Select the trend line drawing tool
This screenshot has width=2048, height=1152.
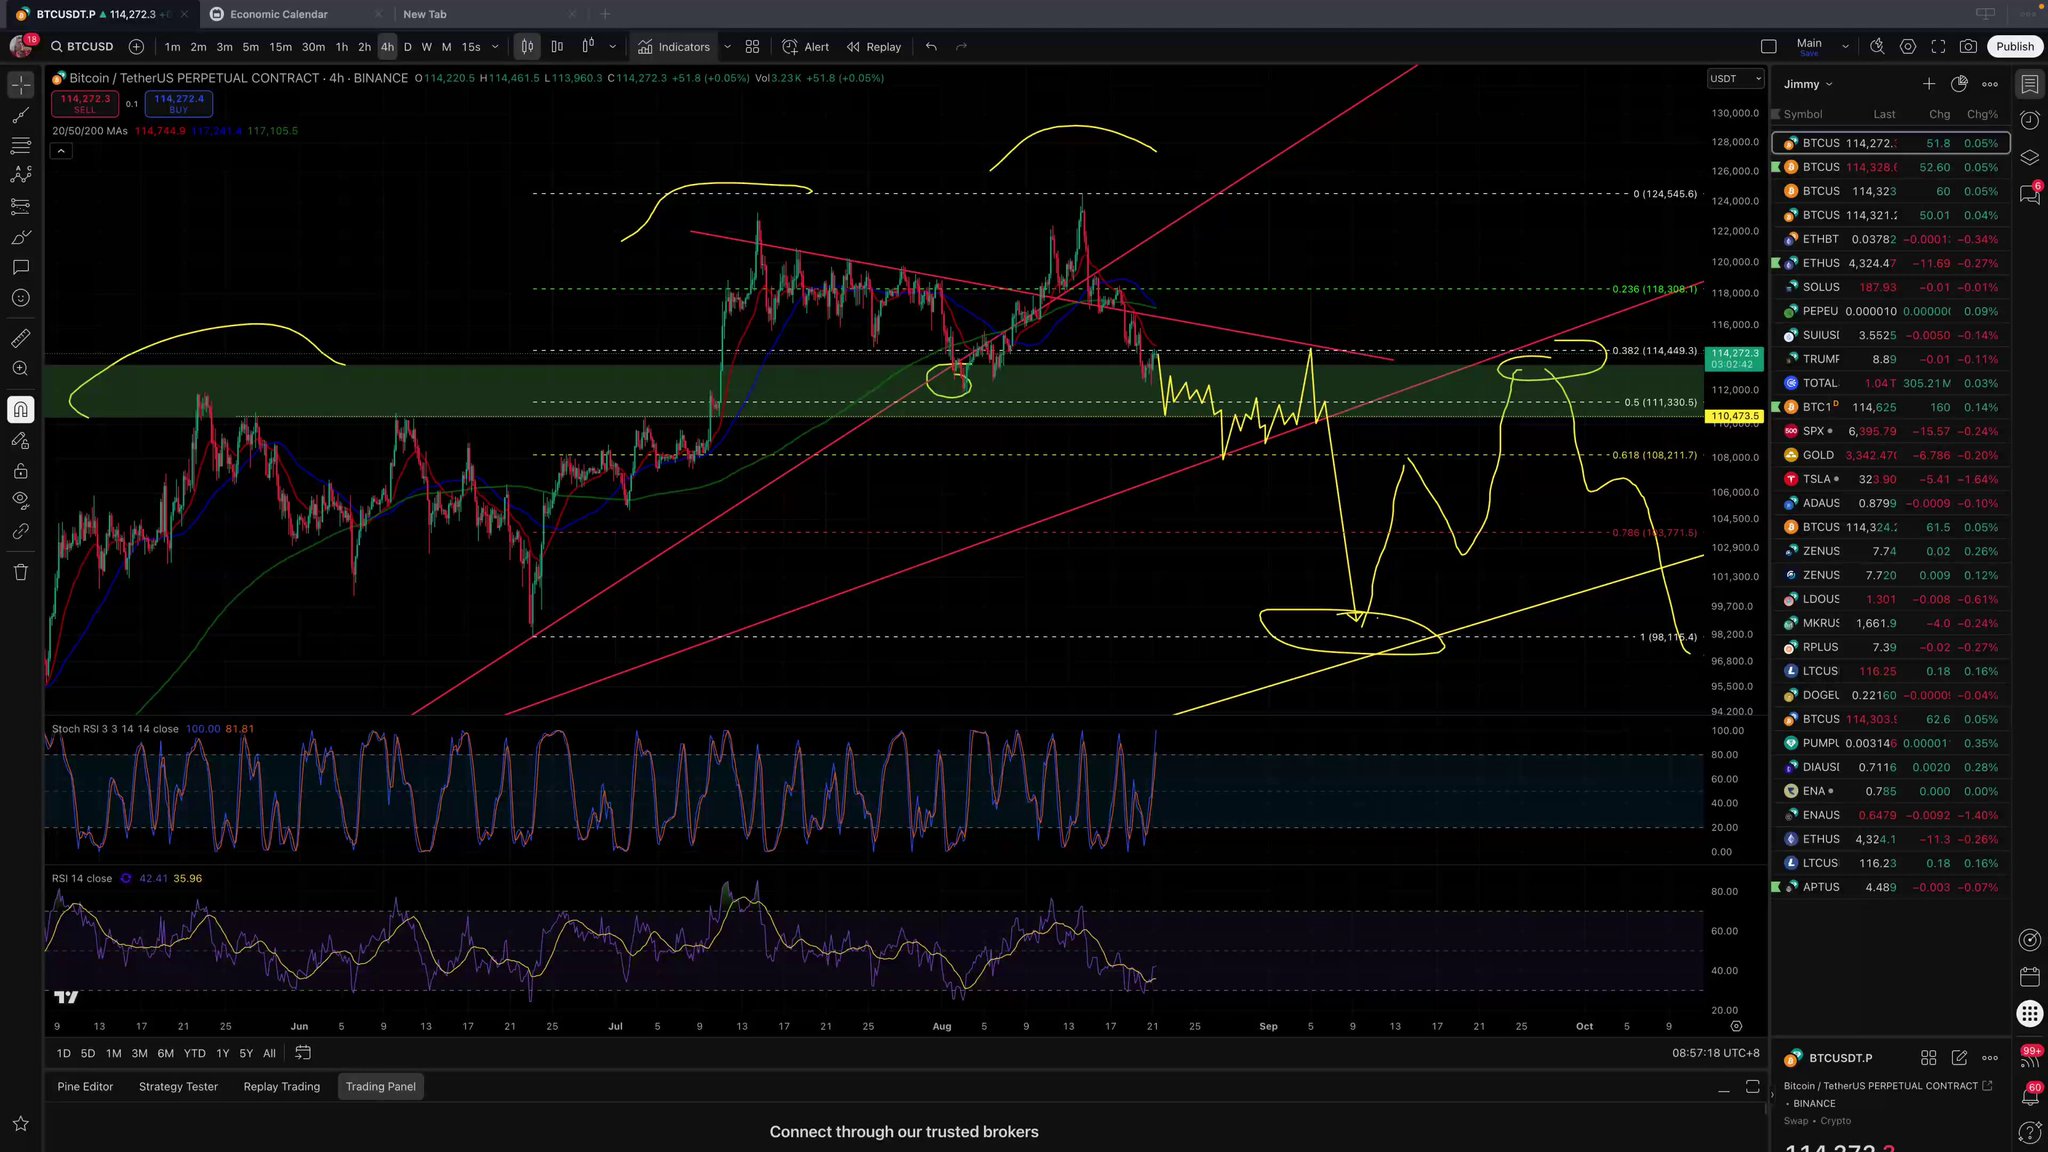point(21,116)
